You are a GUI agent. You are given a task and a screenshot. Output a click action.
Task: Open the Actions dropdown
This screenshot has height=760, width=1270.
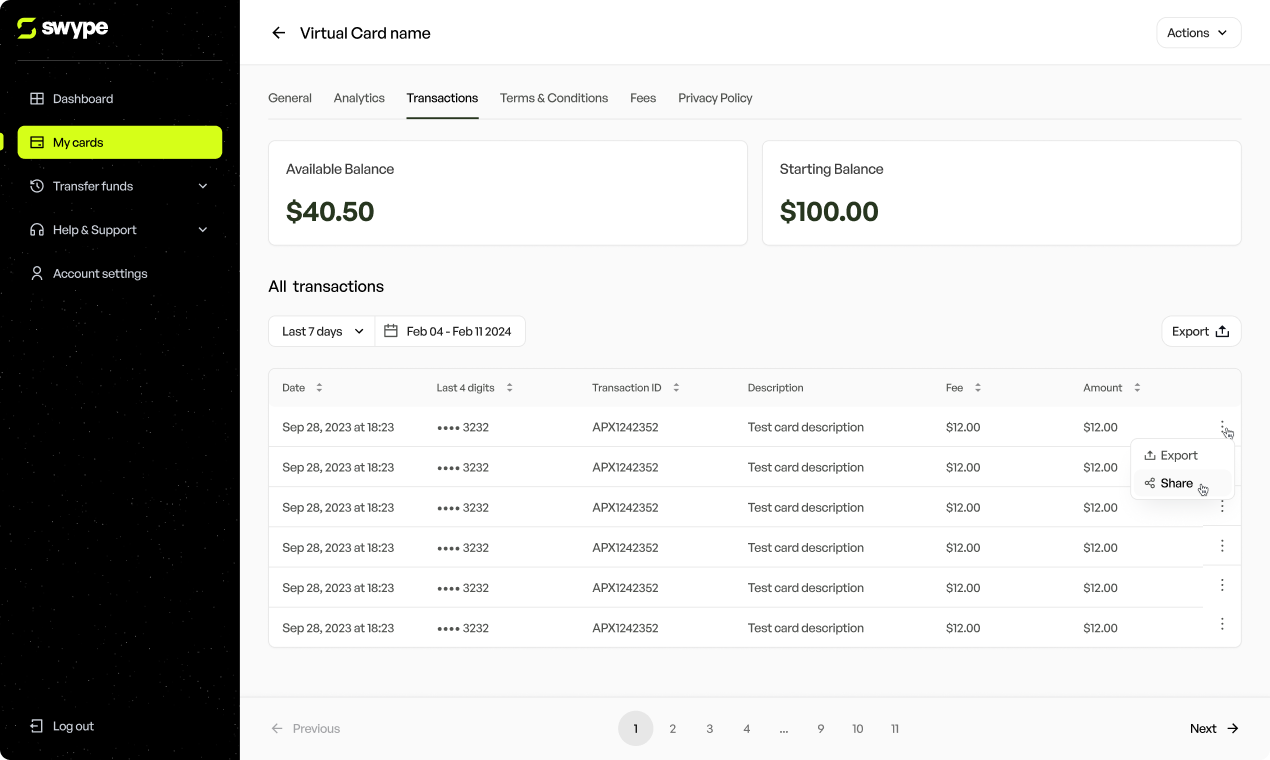(1198, 33)
